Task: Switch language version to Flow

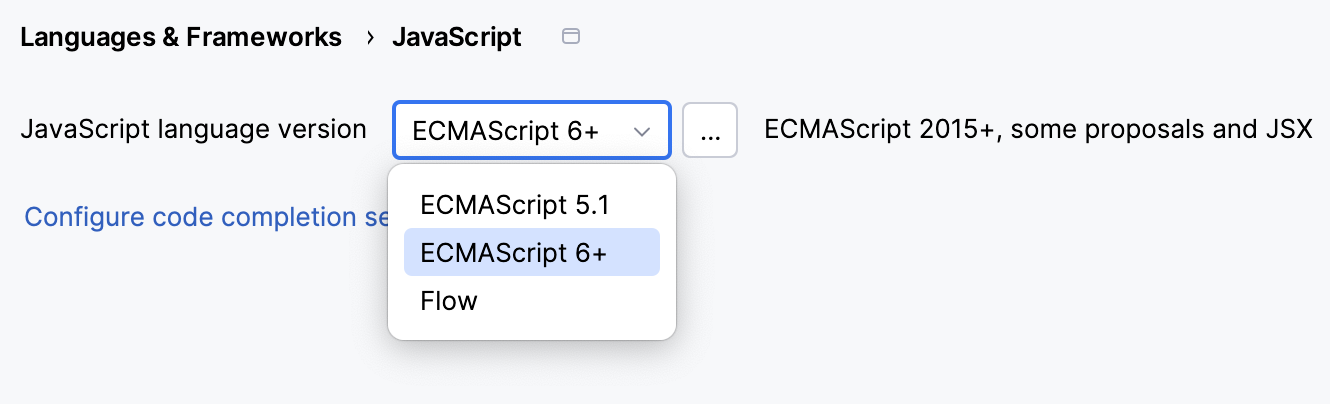Action: (x=449, y=300)
